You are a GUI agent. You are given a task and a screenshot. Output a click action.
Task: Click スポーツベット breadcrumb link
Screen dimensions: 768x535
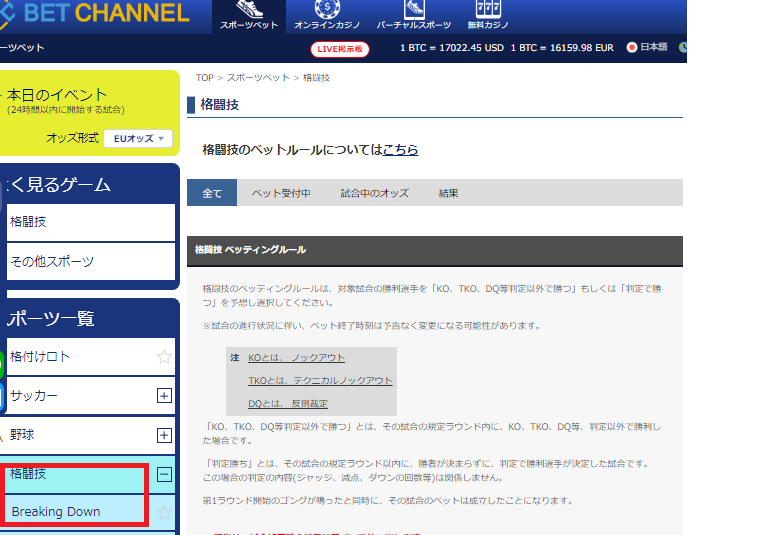pyautogui.click(x=258, y=78)
